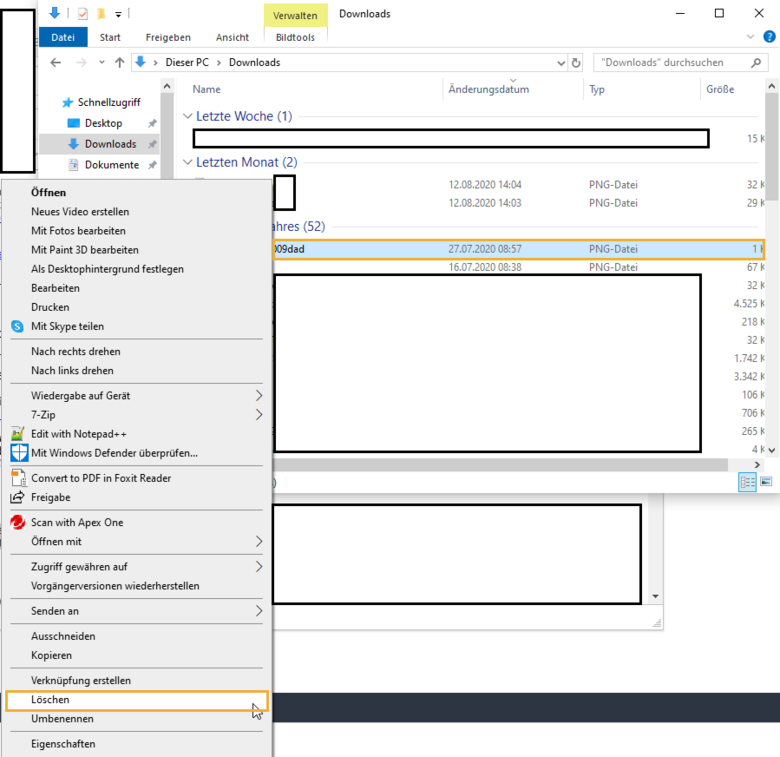Customize quick access toolbar dropdown
This screenshot has width=780, height=757.
[118, 14]
